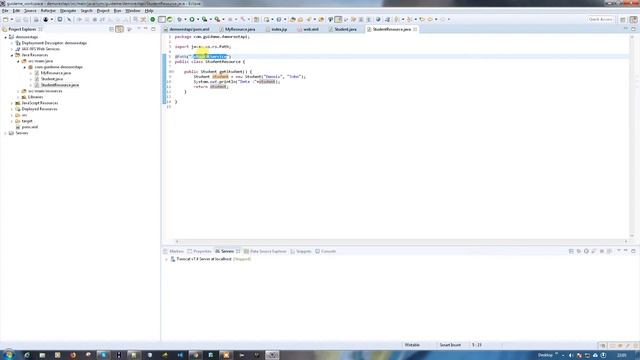
Task: Open the Console view tab
Action: [326, 251]
